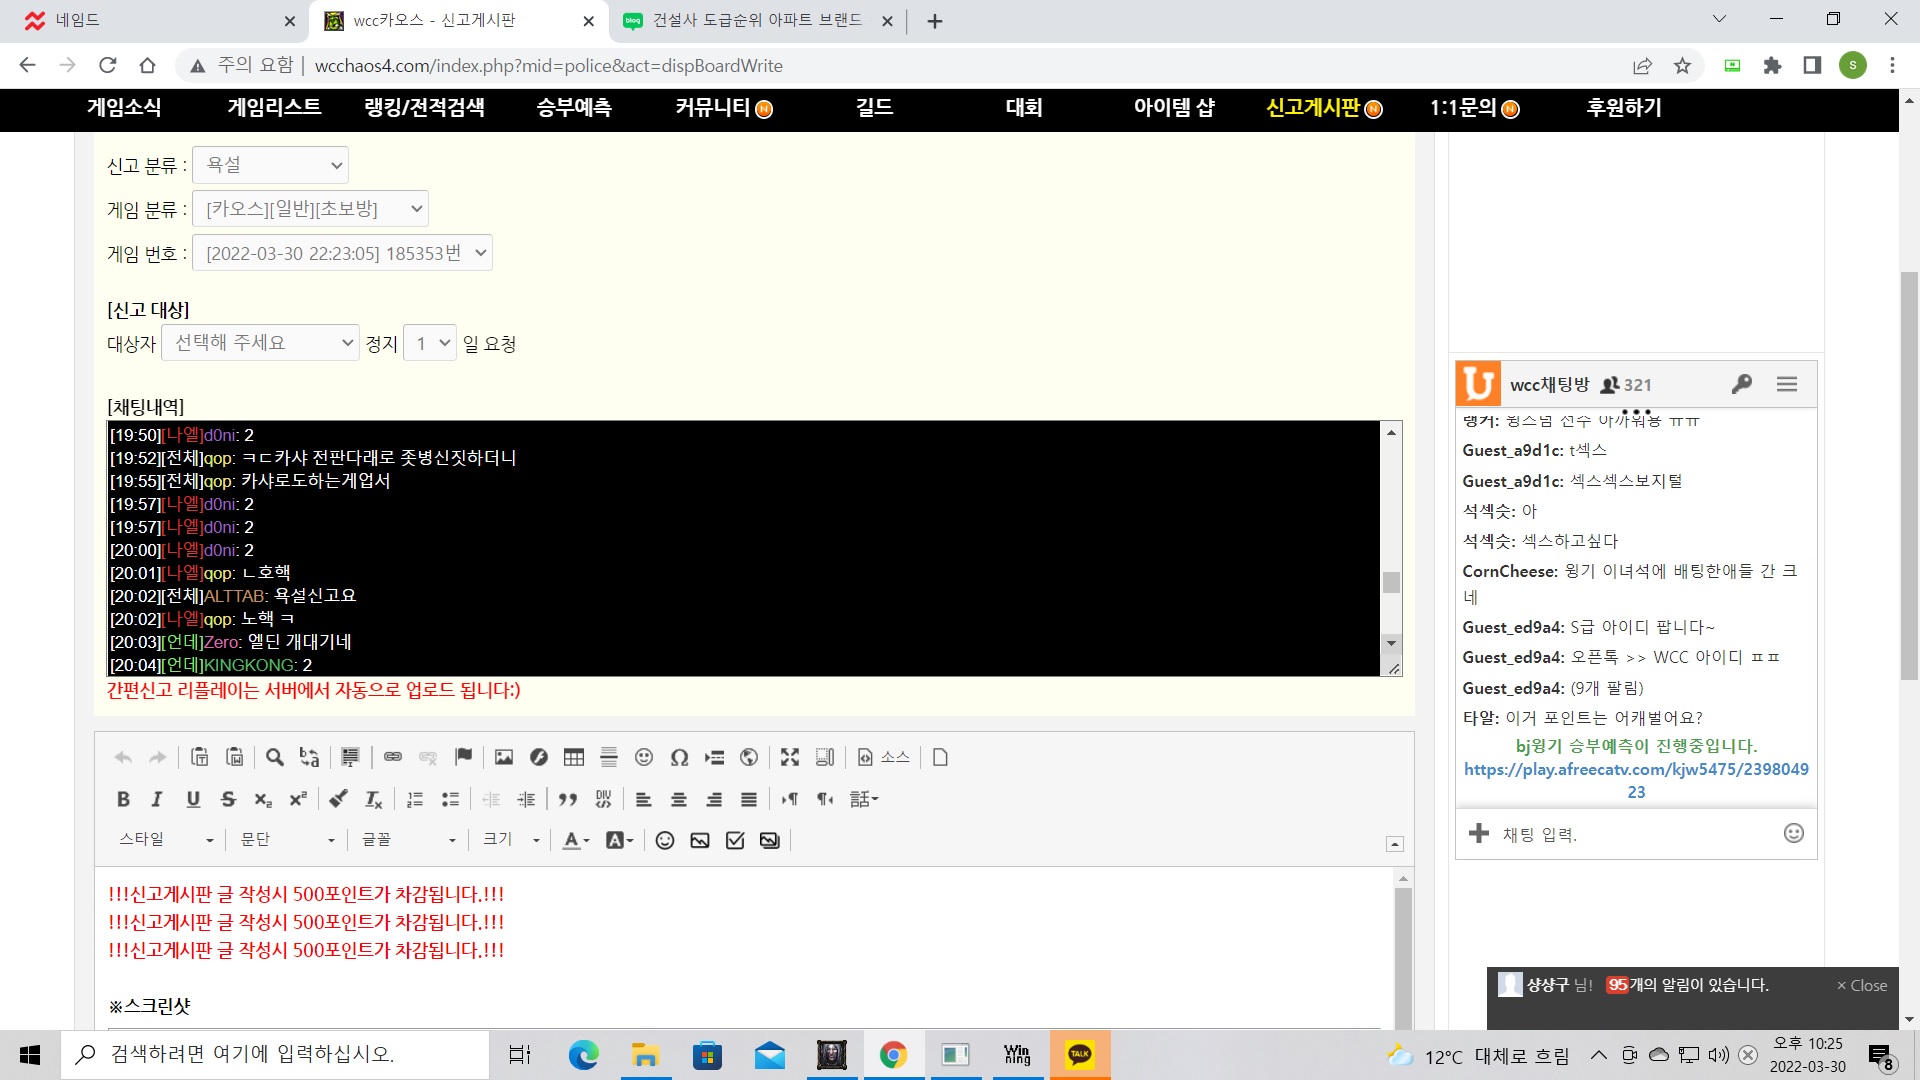The width and height of the screenshot is (1920, 1080).
Task: Open the 글꼴 font dropdown
Action: (x=408, y=840)
